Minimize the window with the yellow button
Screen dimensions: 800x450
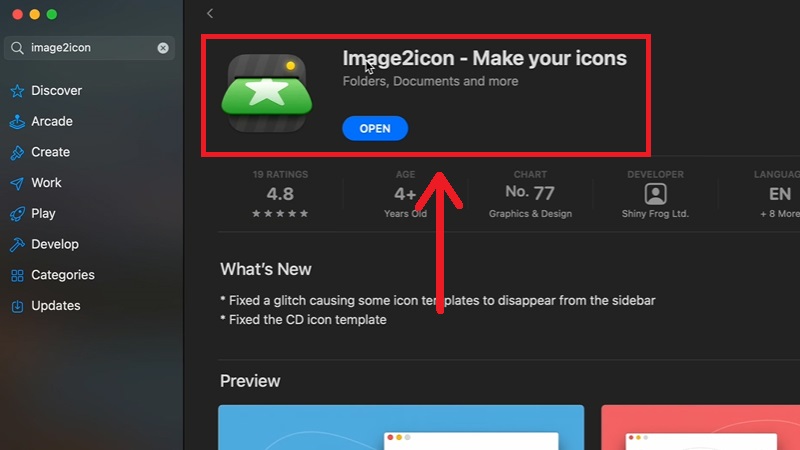point(35,14)
